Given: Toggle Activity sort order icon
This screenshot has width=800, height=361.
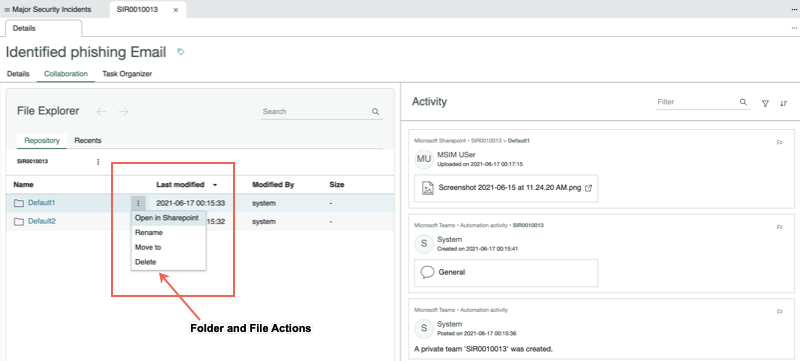Looking at the screenshot, I should (784, 104).
